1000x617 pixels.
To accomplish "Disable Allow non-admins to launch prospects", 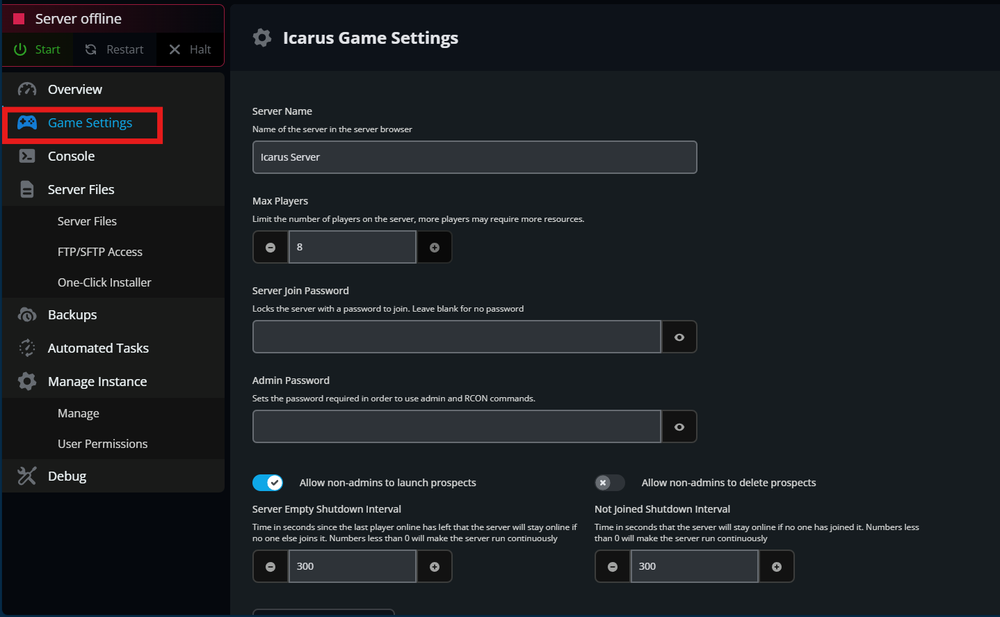I will coord(268,482).
